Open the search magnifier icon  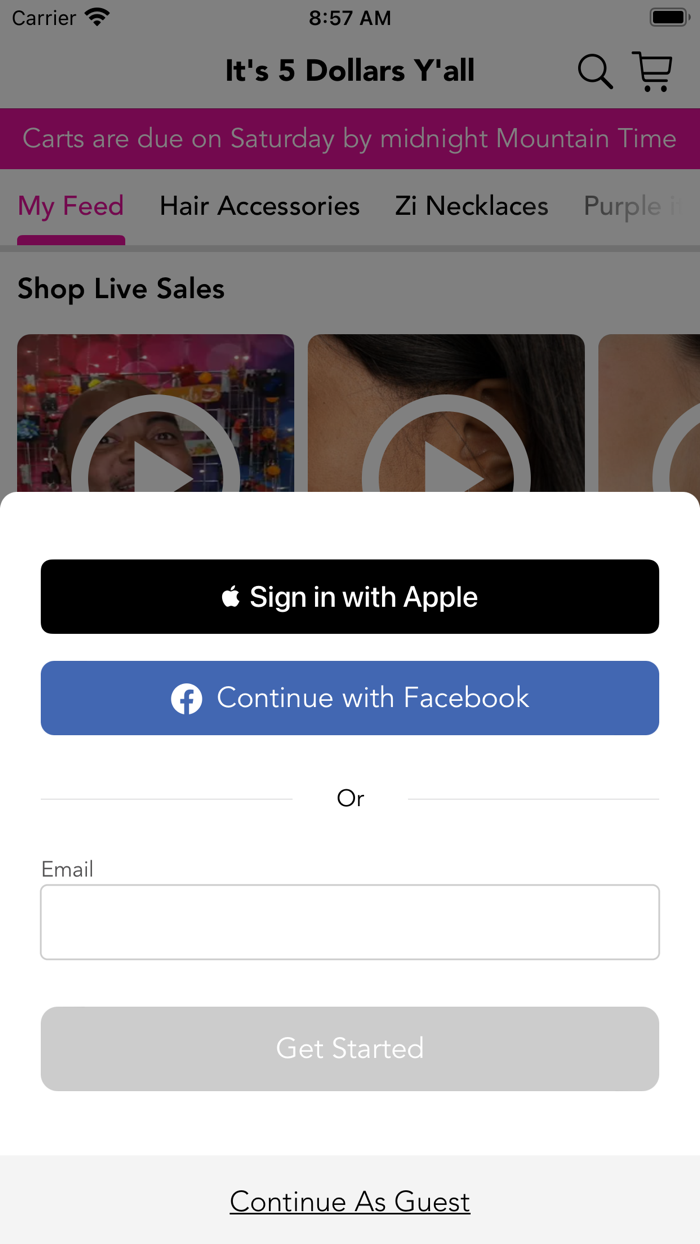click(595, 72)
